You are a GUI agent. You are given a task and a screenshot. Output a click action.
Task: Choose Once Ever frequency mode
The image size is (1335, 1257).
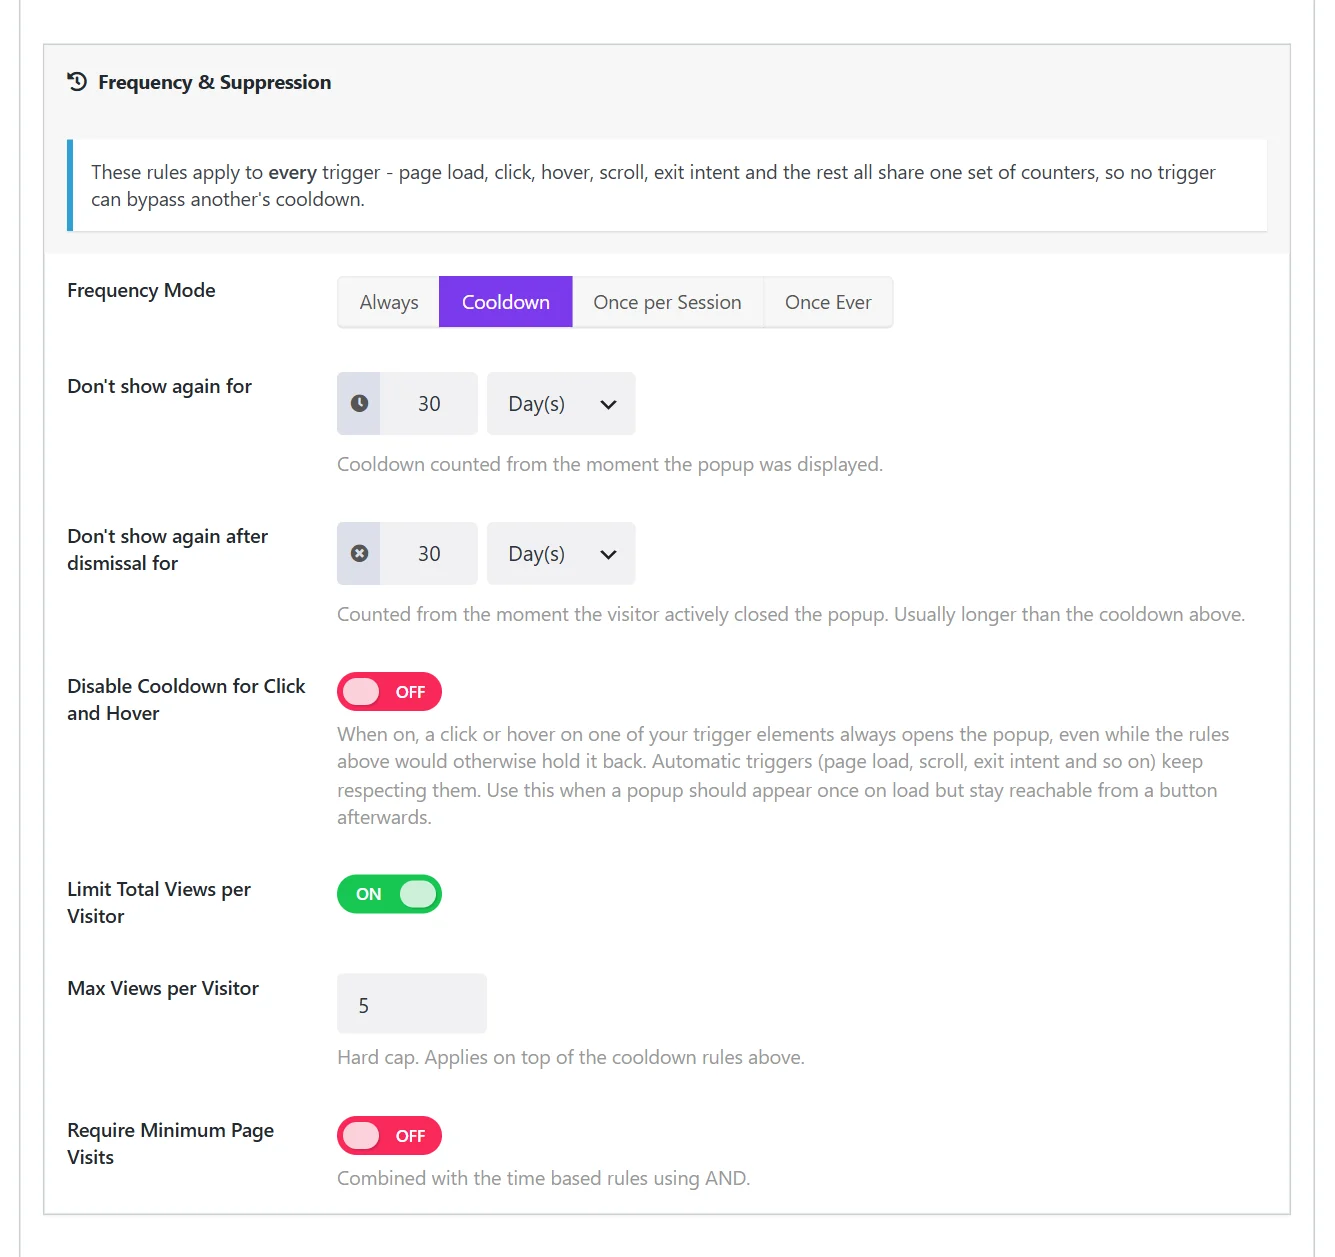coord(828,302)
